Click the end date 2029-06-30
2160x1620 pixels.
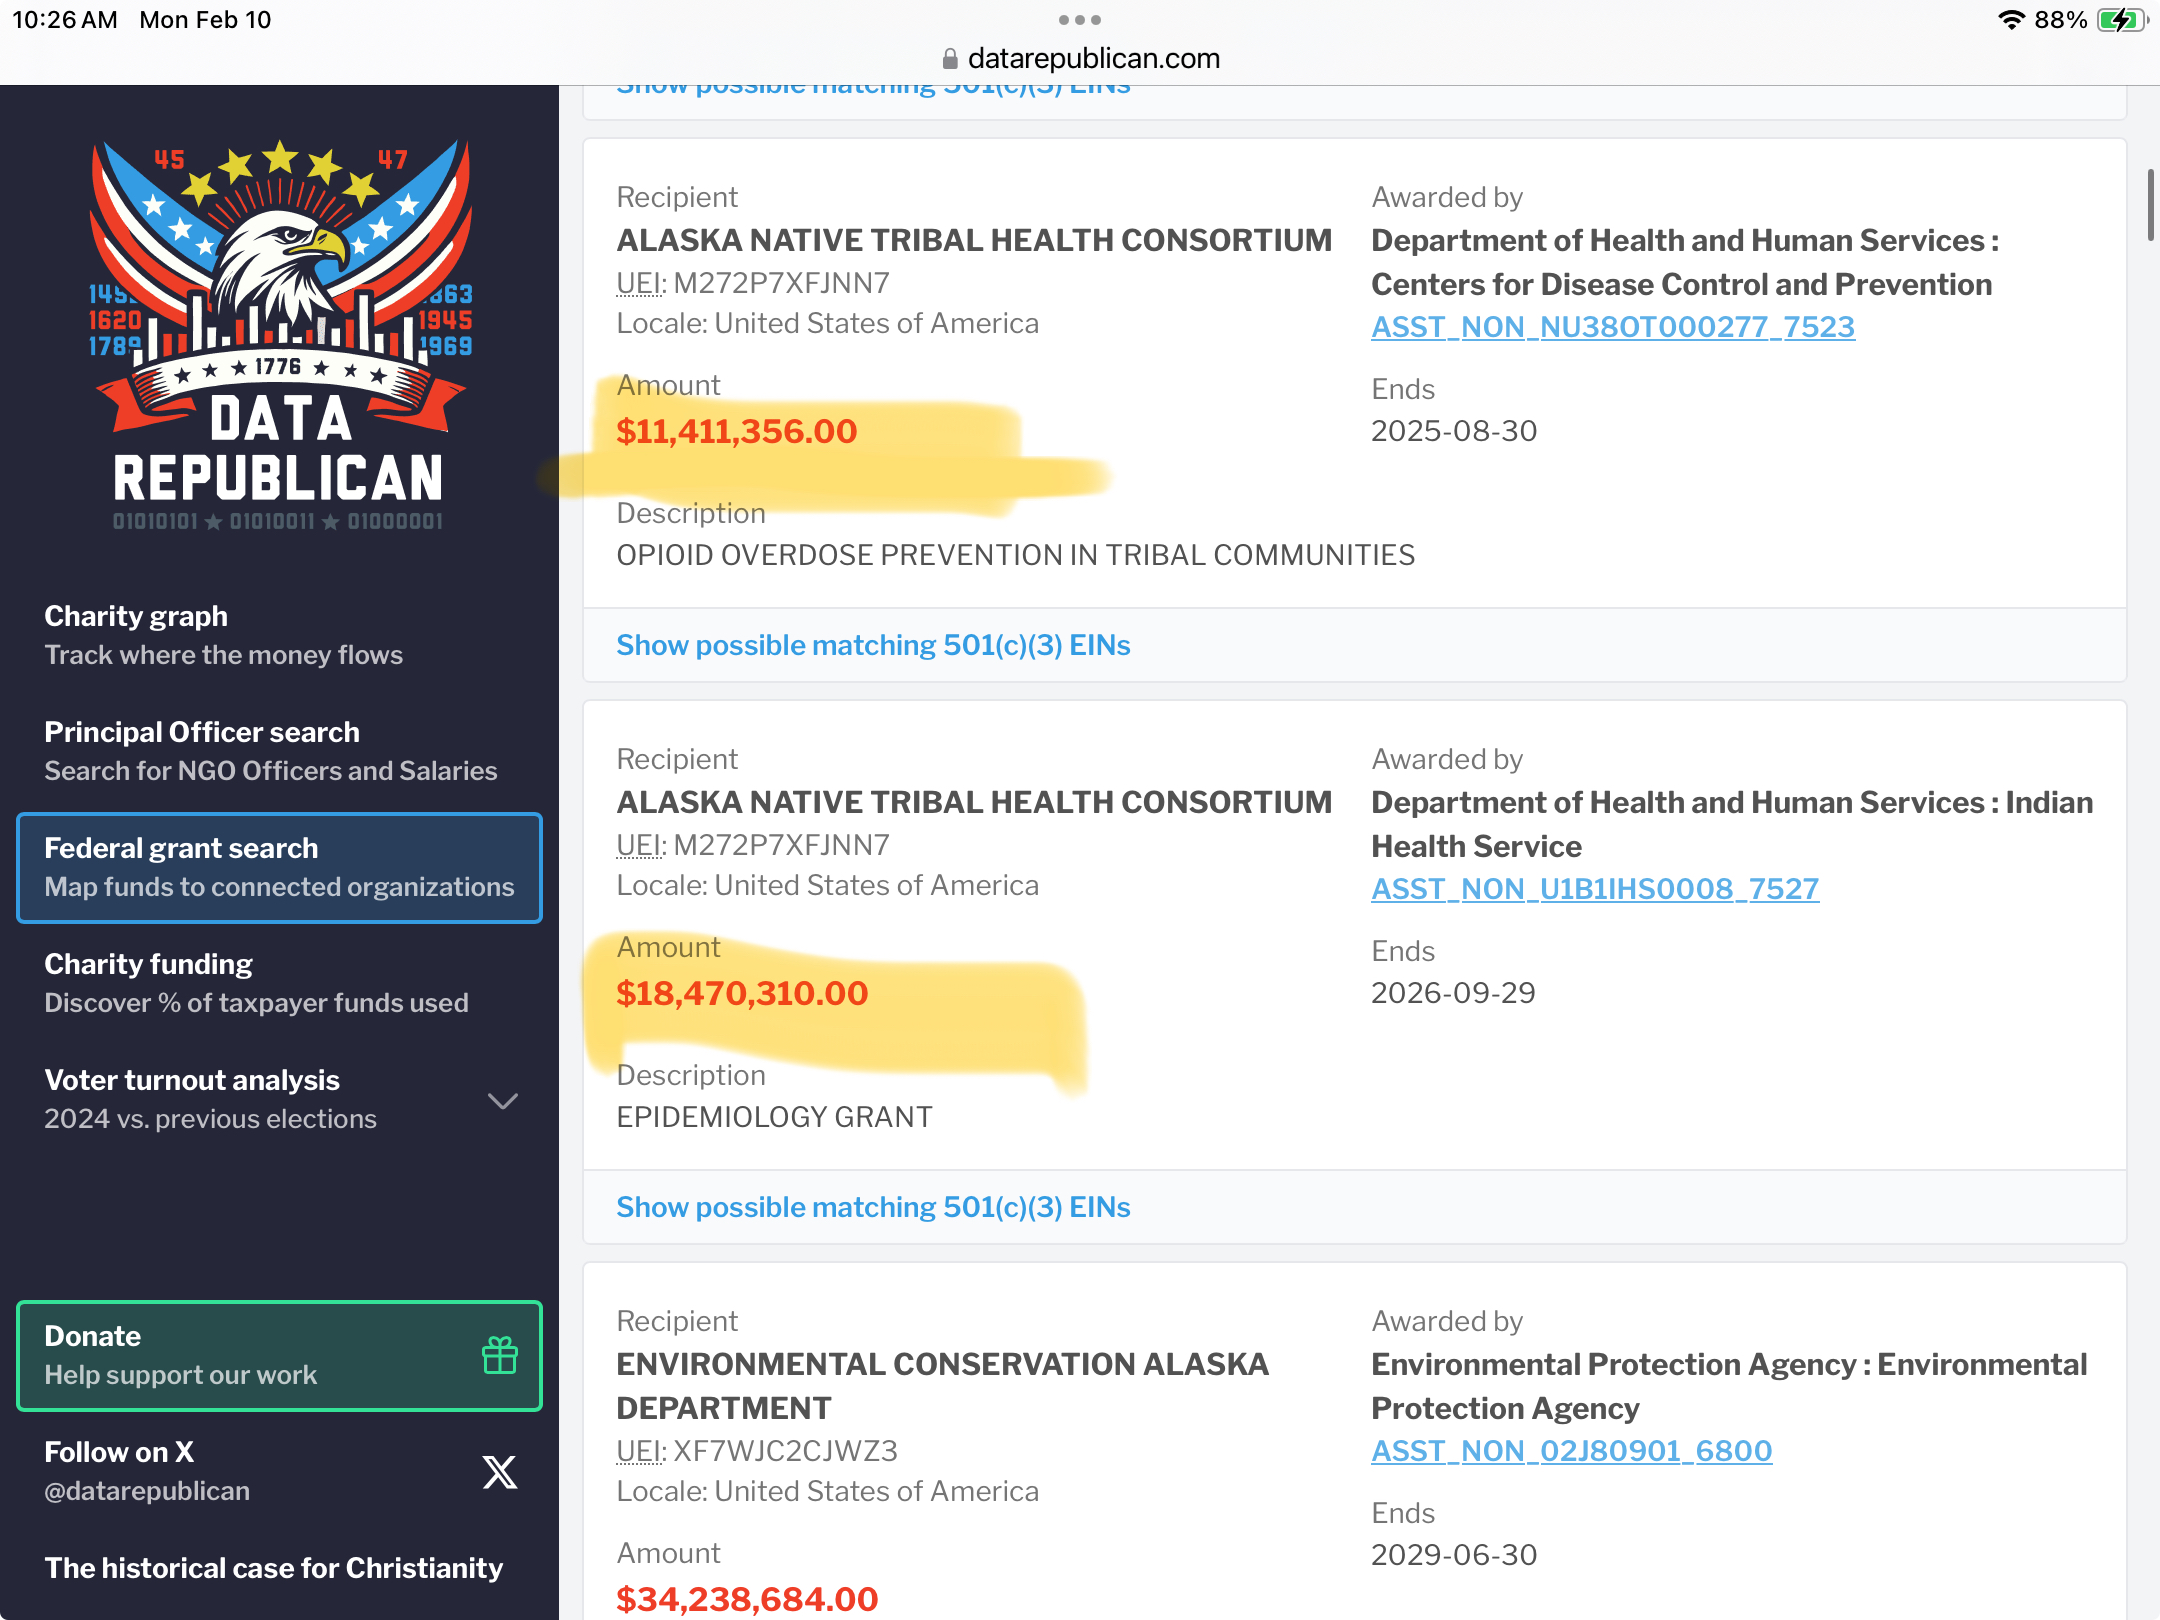(x=1454, y=1555)
